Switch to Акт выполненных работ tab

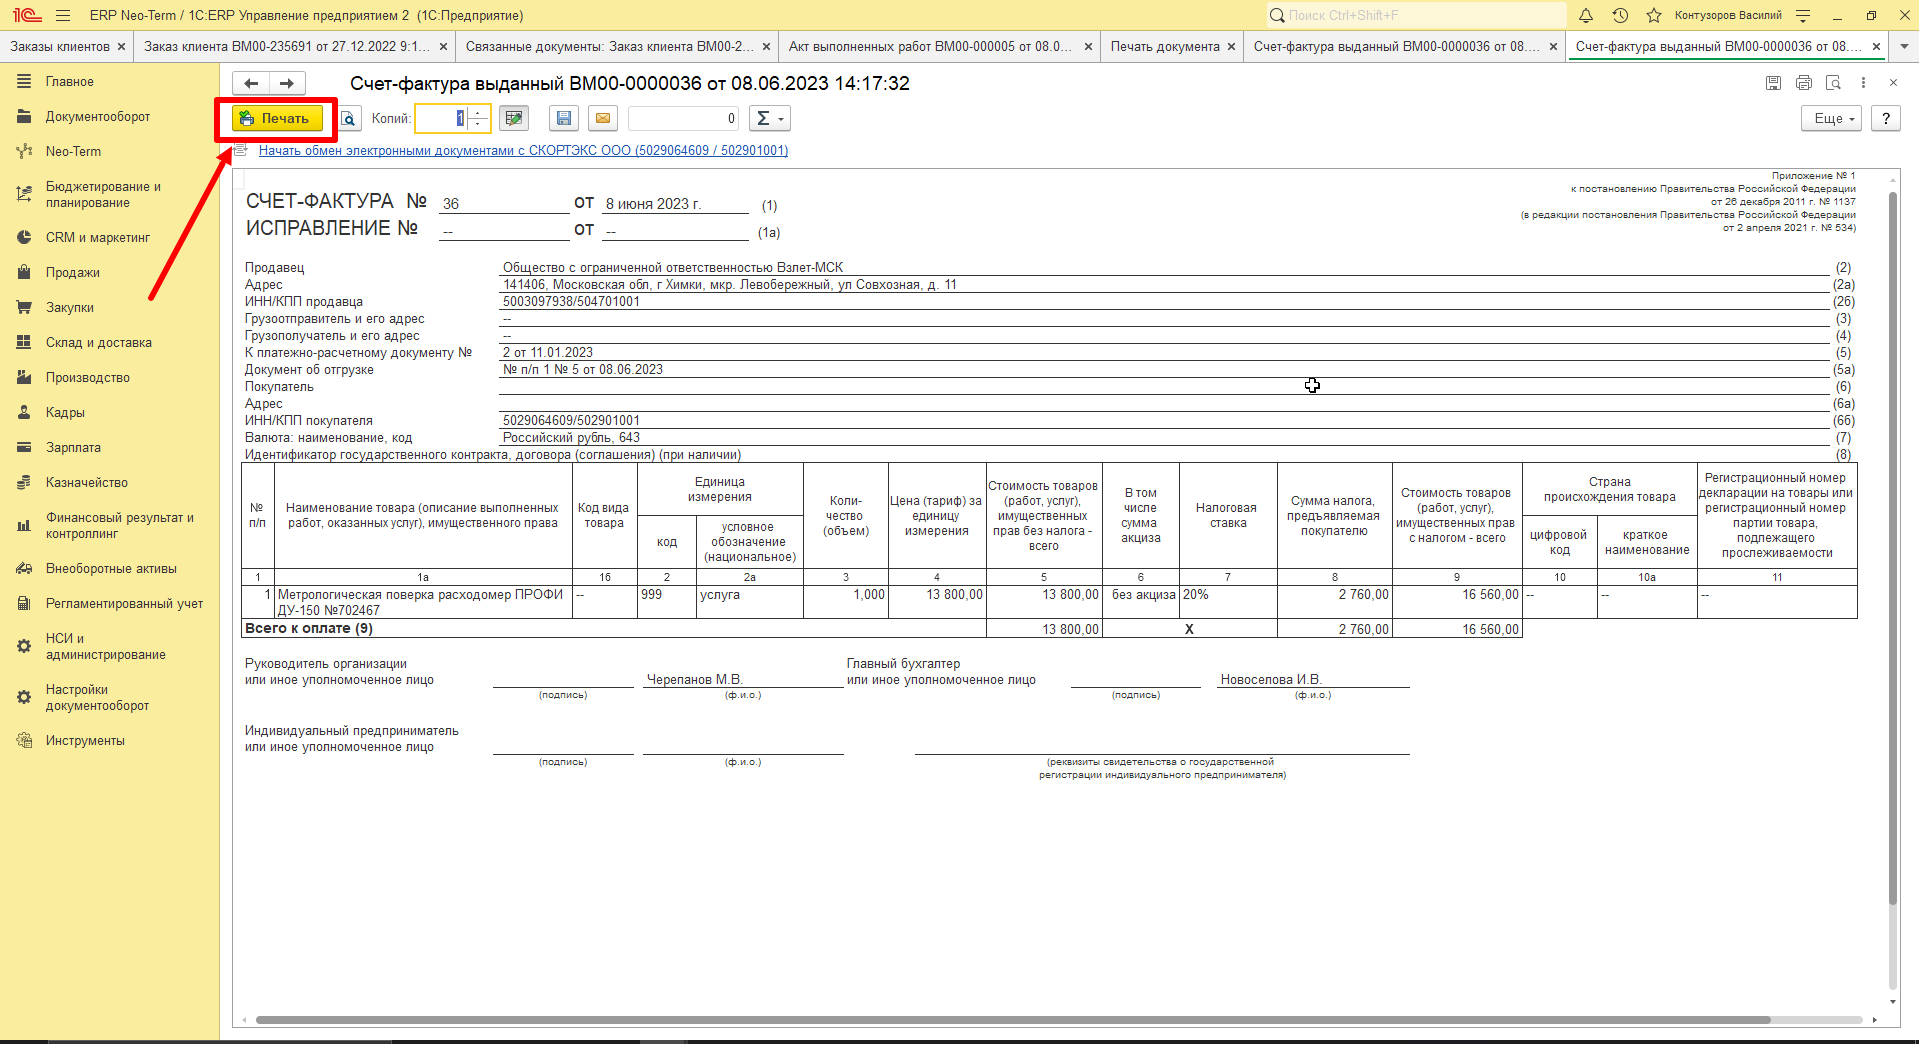pyautogui.click(x=930, y=46)
